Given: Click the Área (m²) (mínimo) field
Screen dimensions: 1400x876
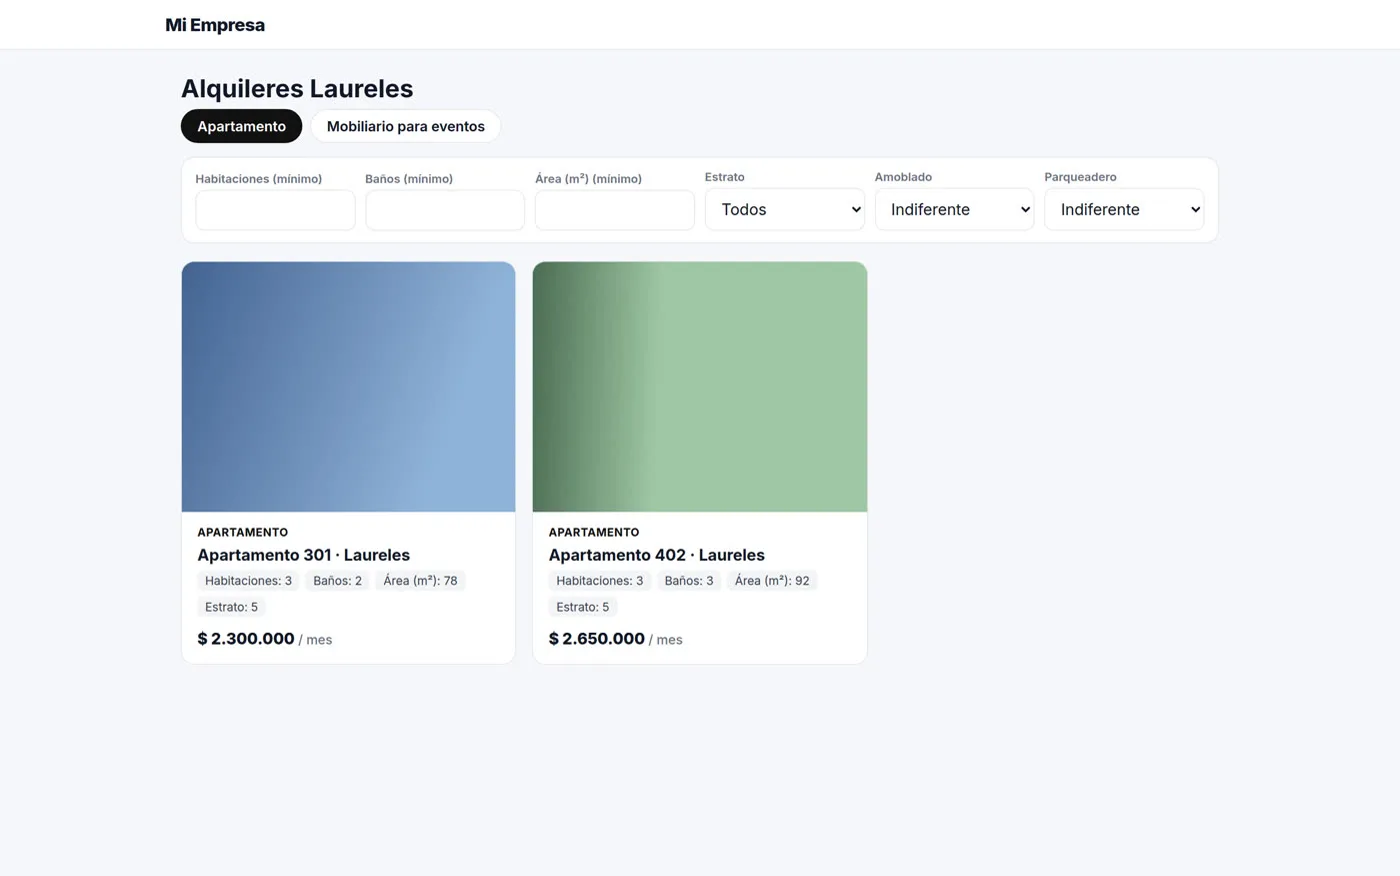Looking at the screenshot, I should (615, 210).
